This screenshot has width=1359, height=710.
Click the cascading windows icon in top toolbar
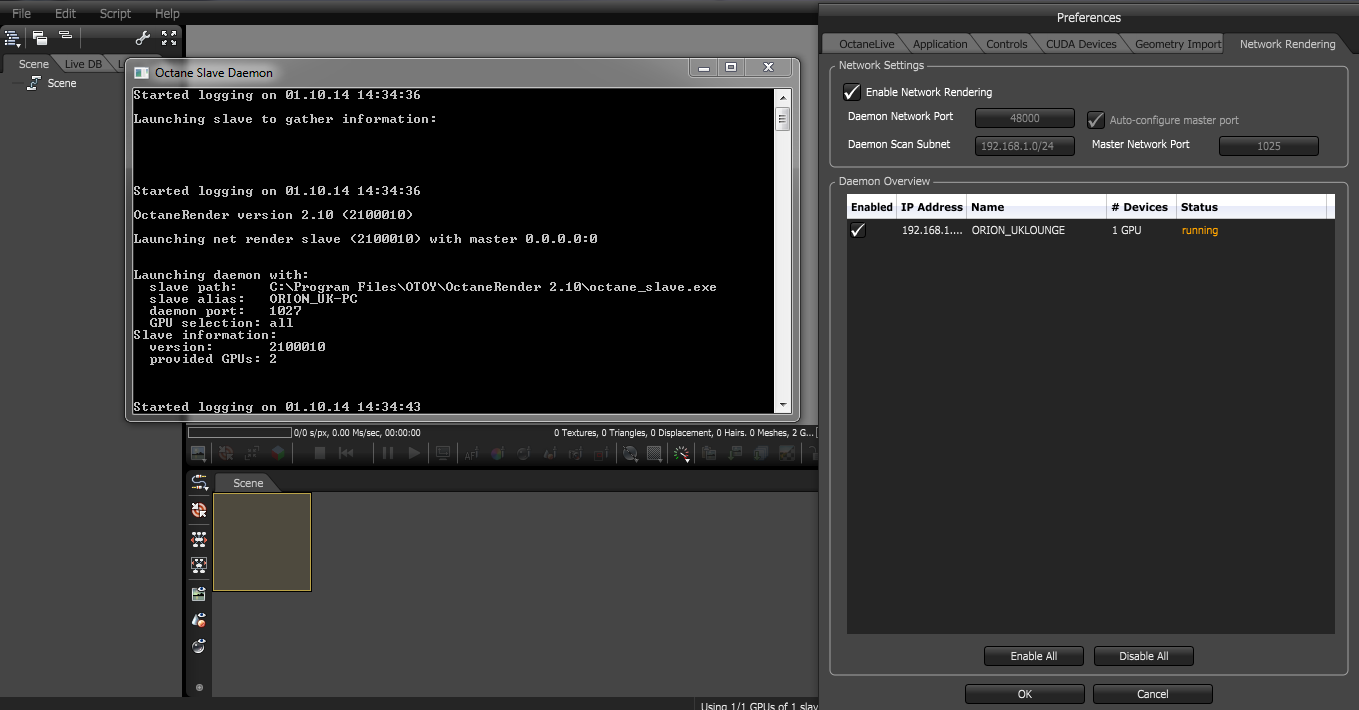pos(40,38)
